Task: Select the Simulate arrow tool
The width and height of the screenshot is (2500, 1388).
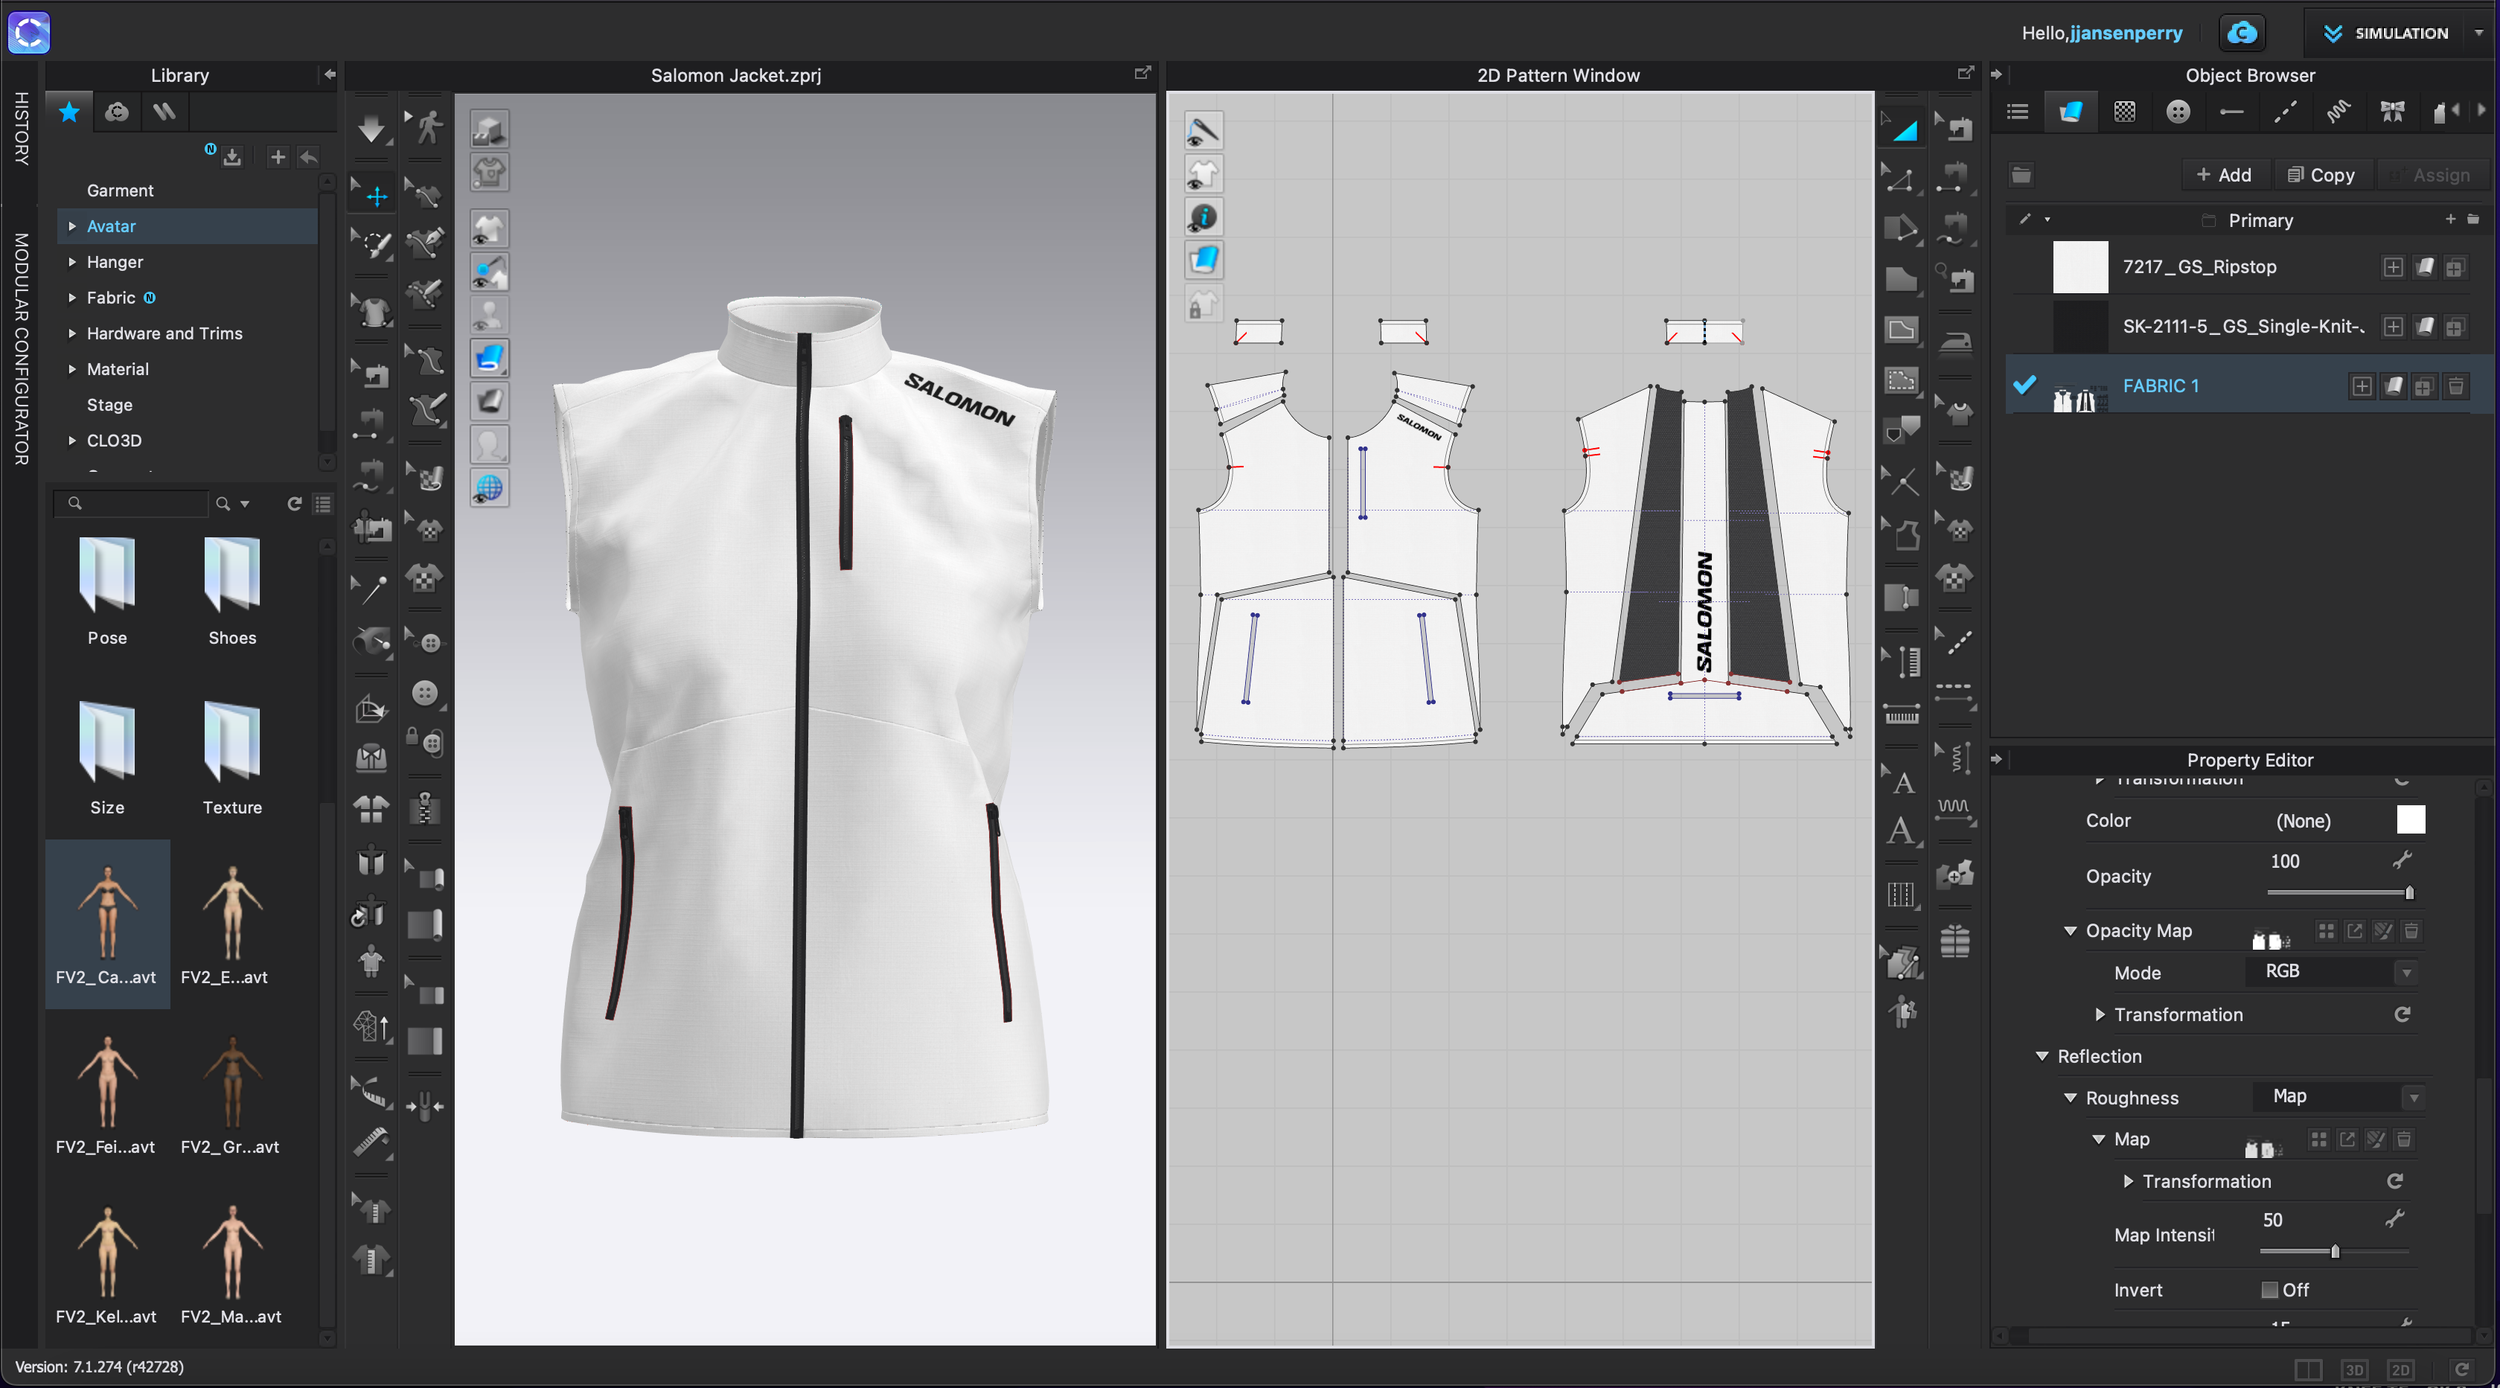Action: point(371,129)
